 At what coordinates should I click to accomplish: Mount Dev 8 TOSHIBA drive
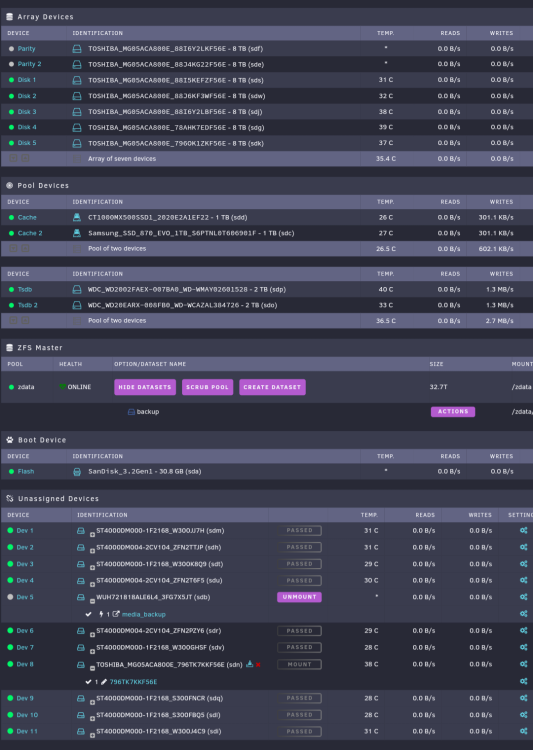pos(299,664)
